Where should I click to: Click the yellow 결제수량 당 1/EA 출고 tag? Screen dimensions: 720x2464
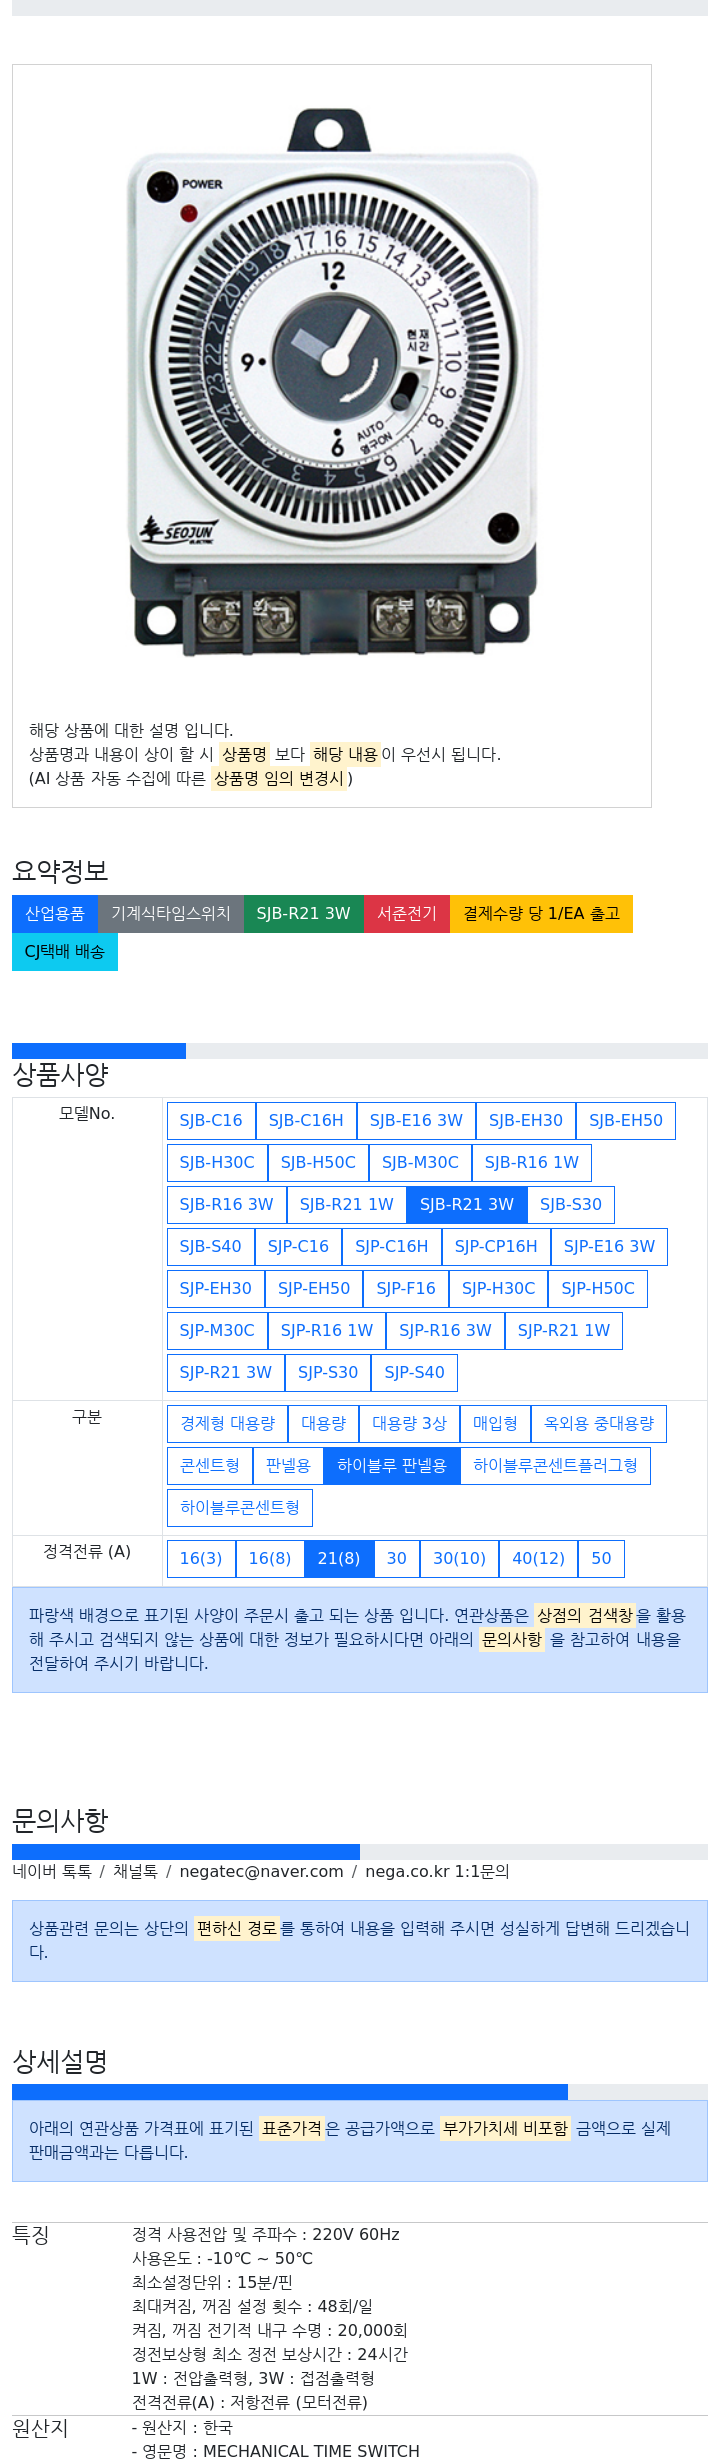541,913
